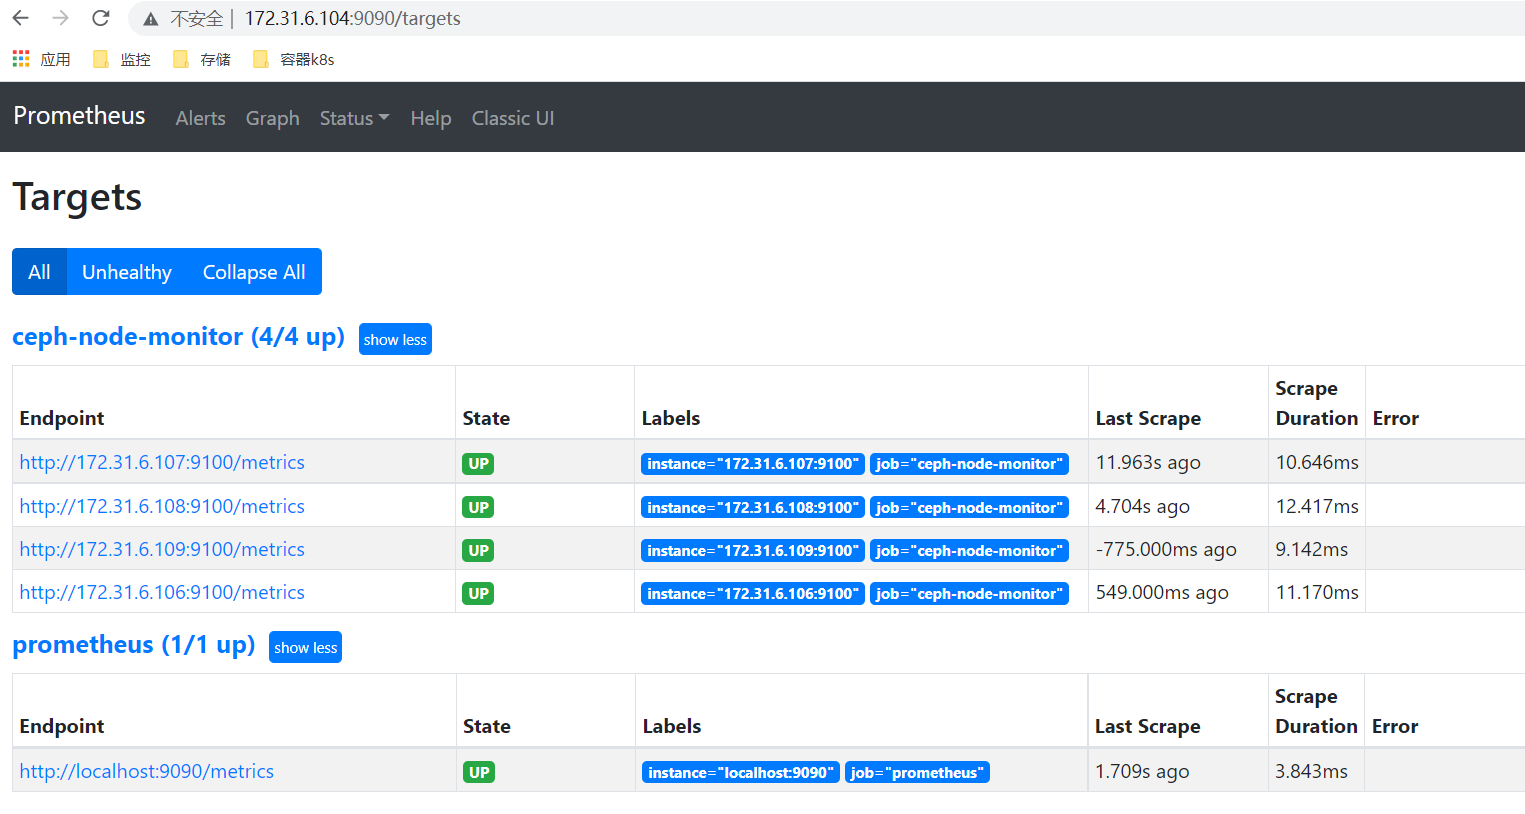Screen dimensions: 1525x814
Task: Click State column header in ceph-node-monitor table
Action: (486, 418)
